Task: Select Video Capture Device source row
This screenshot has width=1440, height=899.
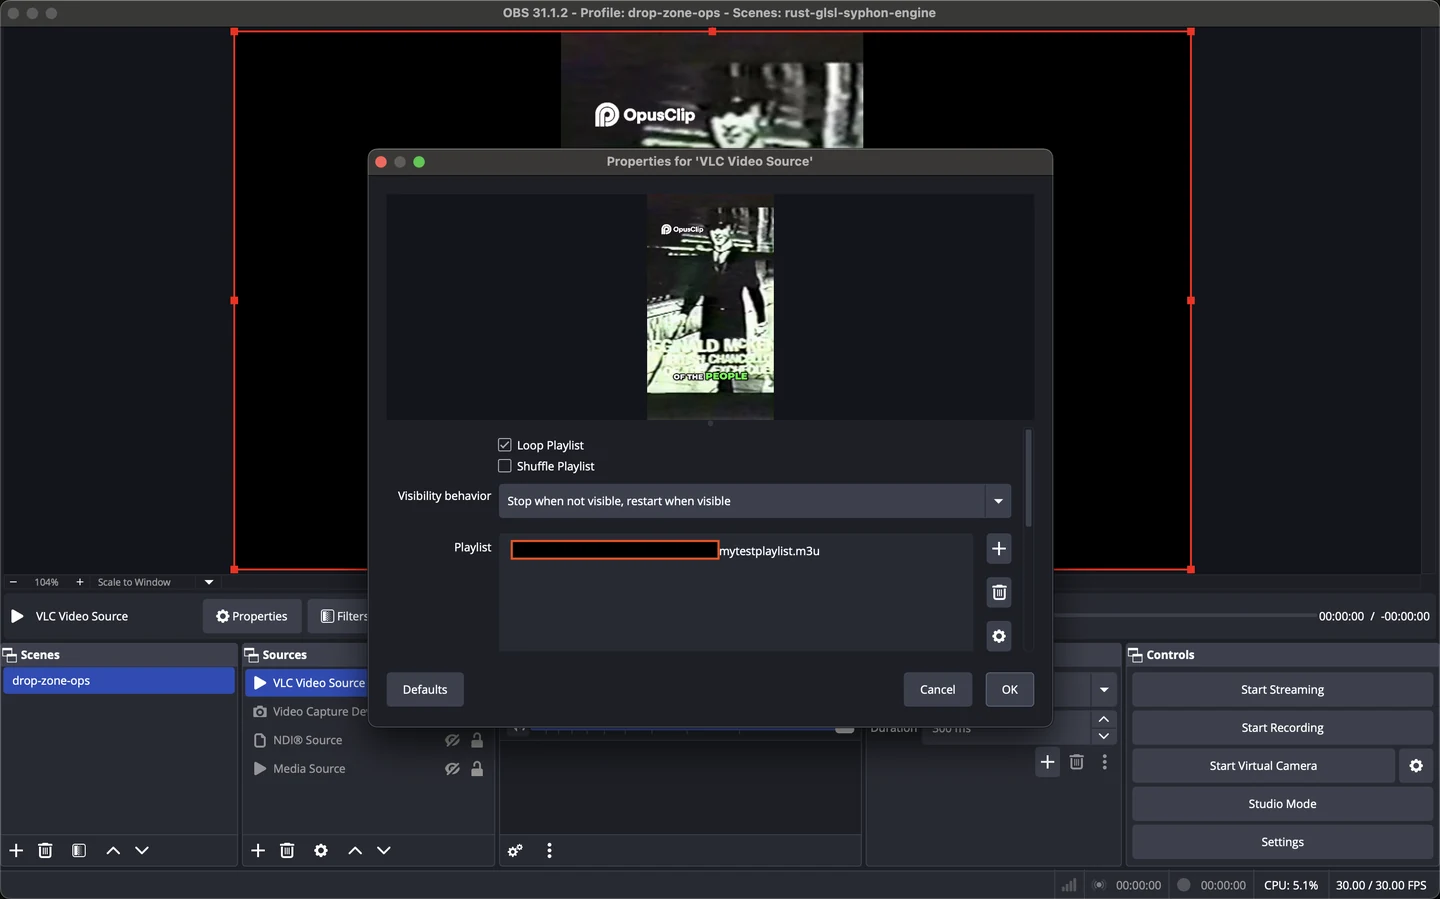Action: (x=308, y=712)
